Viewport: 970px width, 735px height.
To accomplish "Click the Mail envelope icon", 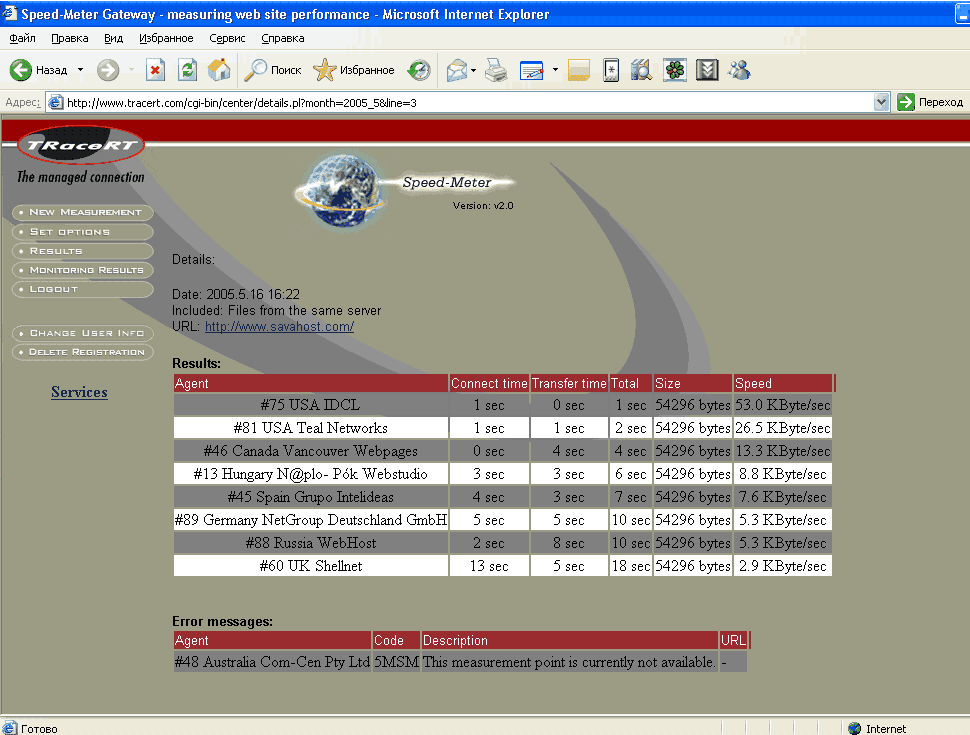I will coord(457,70).
